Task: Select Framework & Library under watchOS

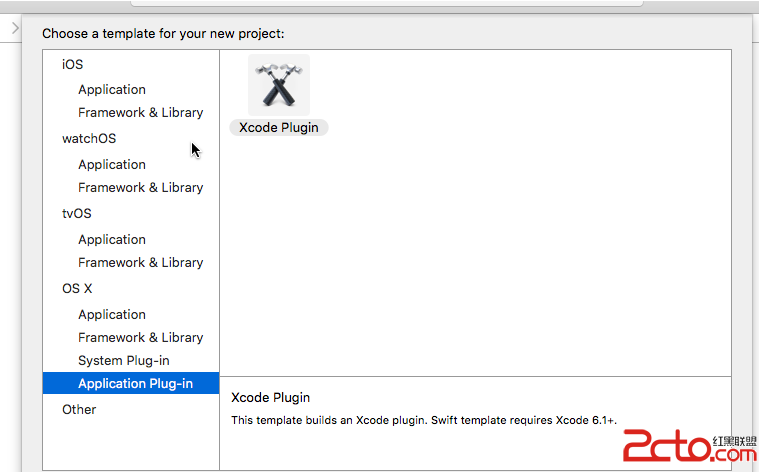Action: coord(141,188)
